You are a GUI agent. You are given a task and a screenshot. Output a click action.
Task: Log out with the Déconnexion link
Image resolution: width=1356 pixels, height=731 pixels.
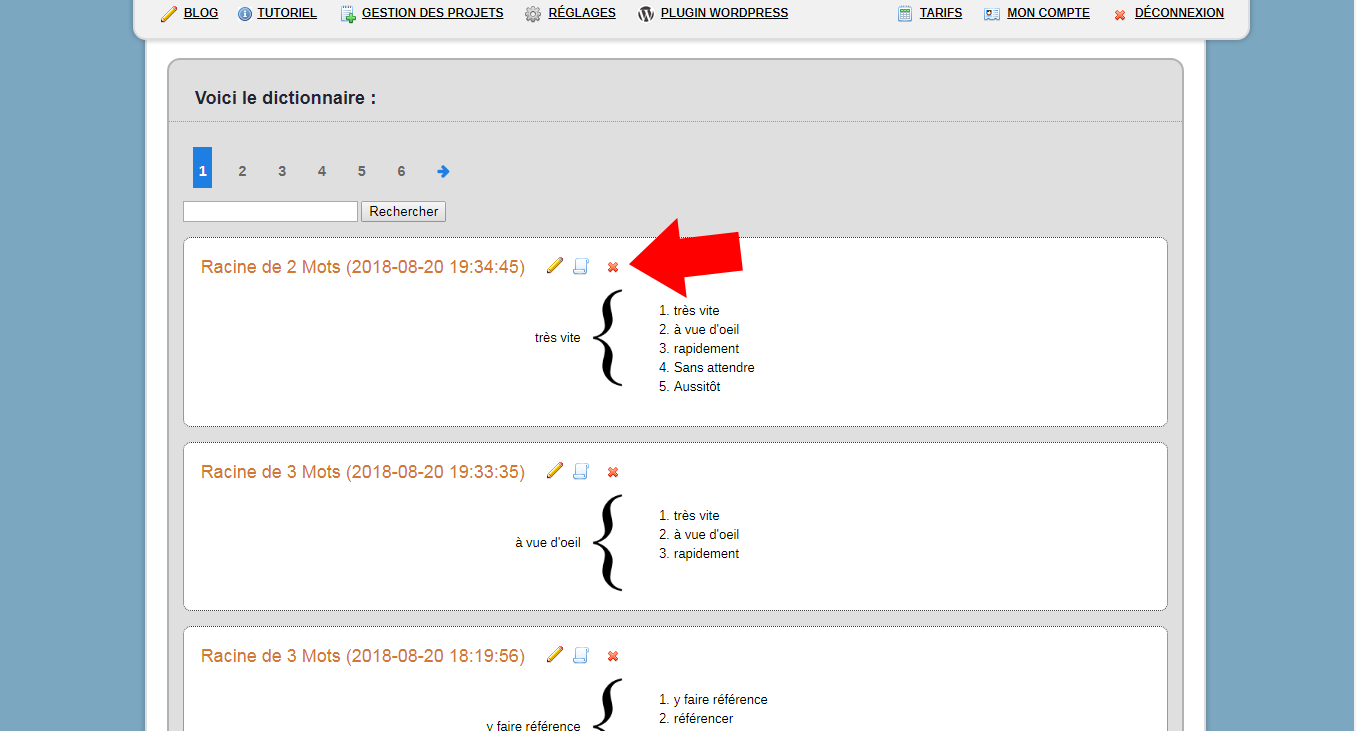(1179, 13)
